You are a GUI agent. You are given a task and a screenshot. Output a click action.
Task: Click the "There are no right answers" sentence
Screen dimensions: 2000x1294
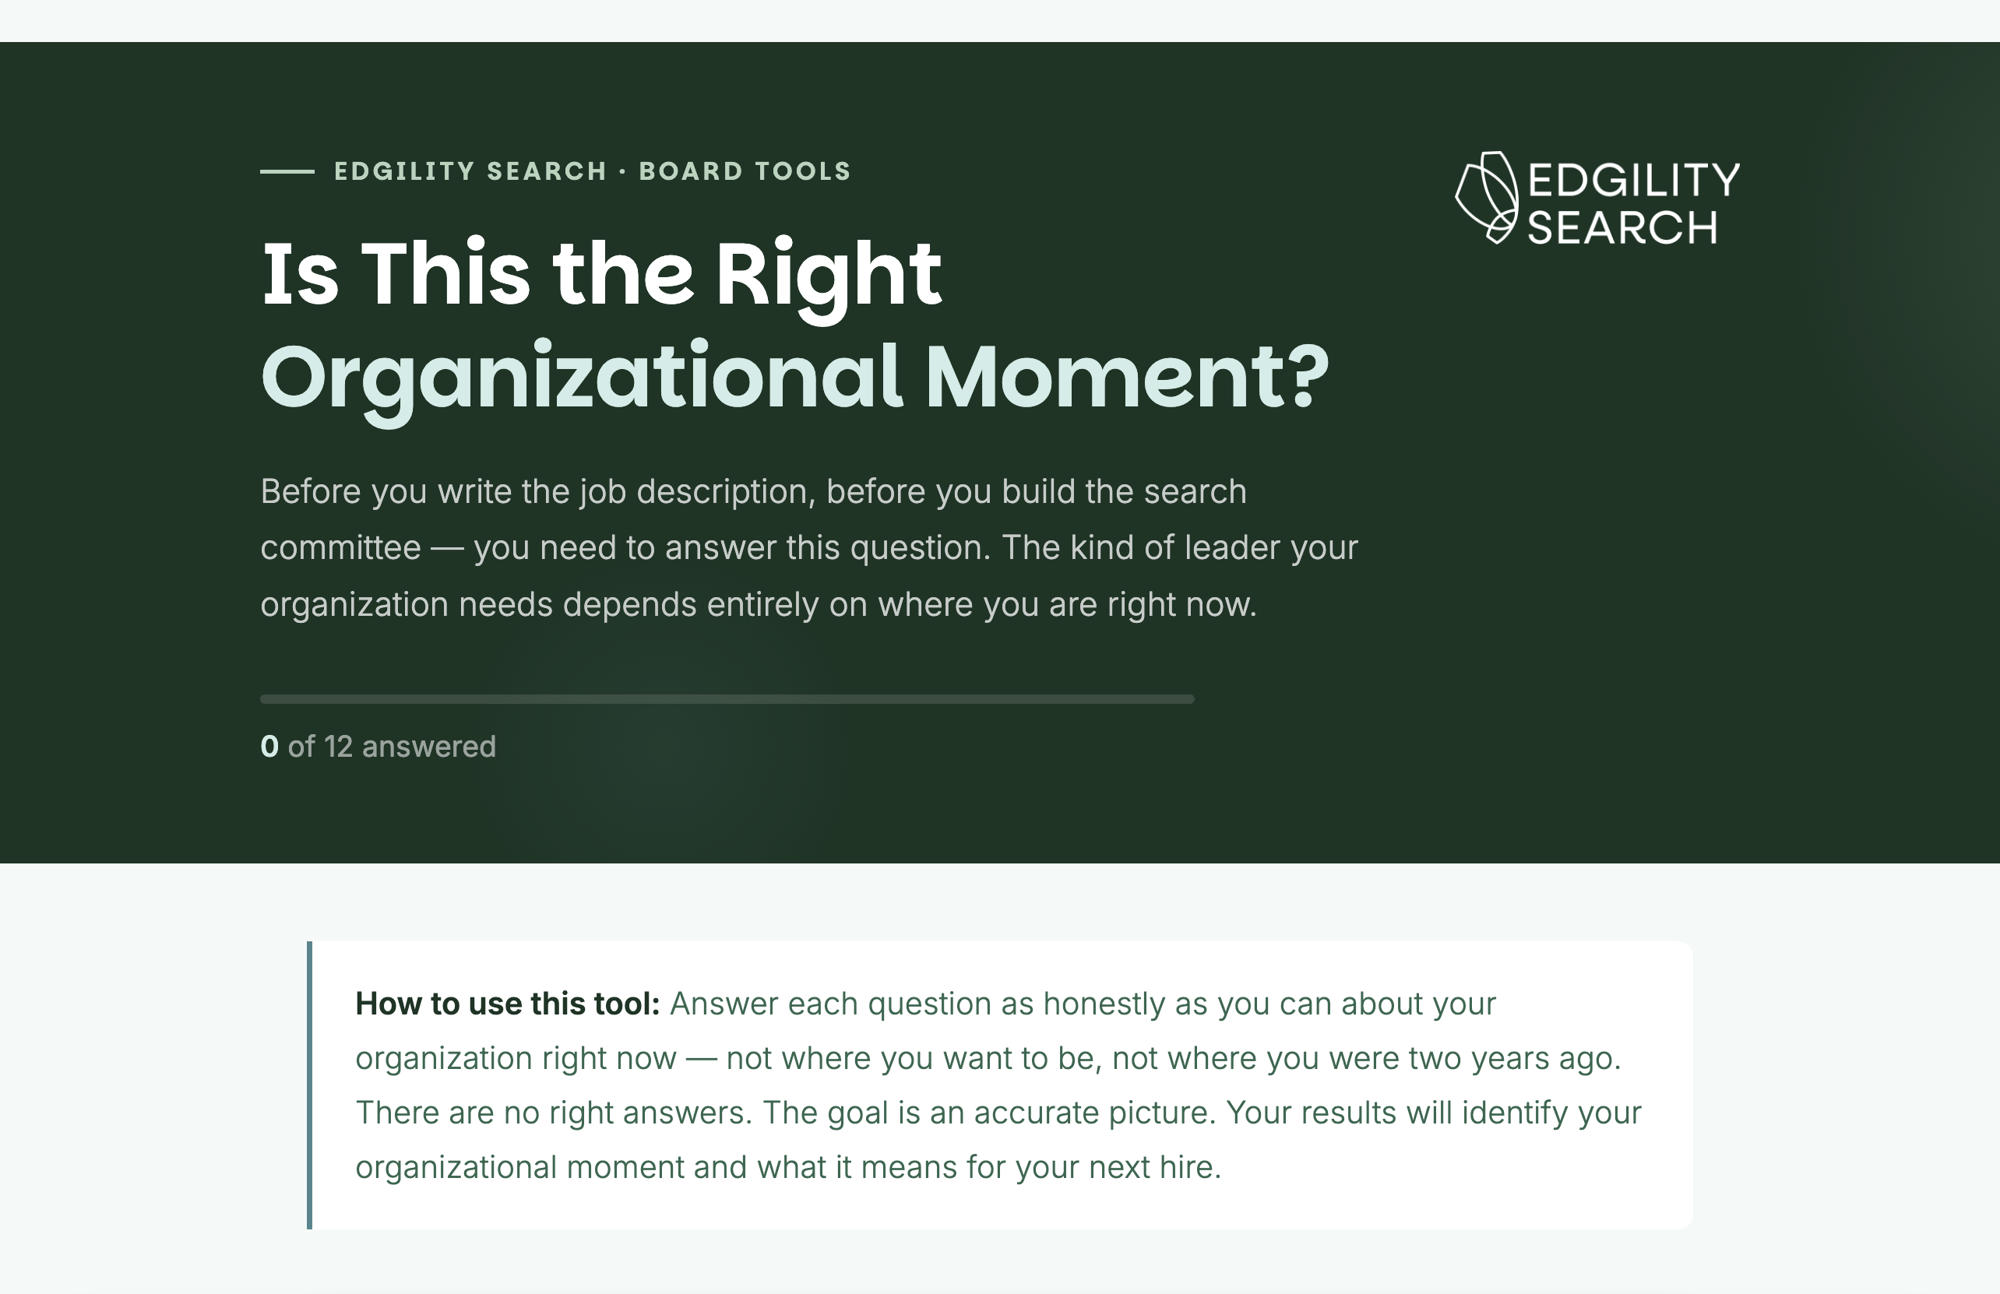553,1112
